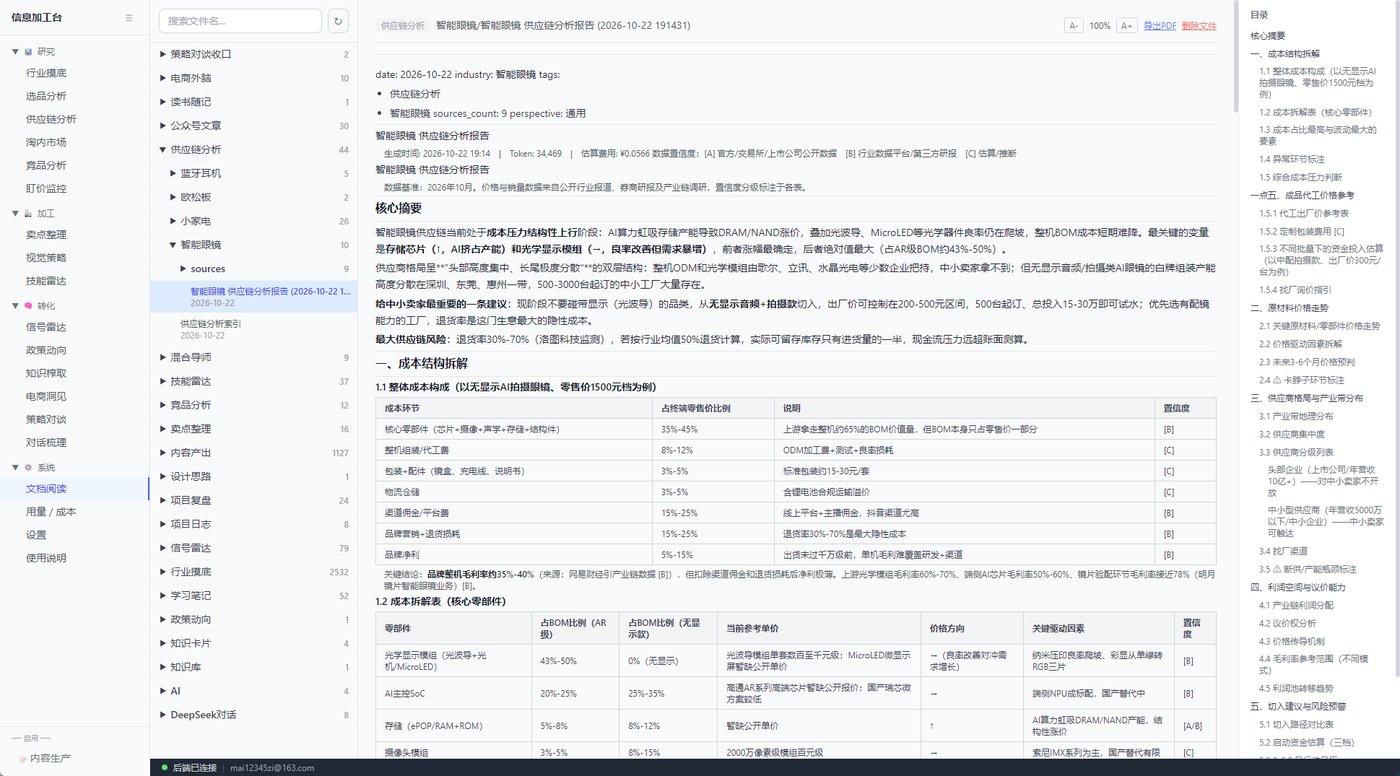Click the green backend connection status dot
The image size is (1400, 776).
tap(164, 768)
